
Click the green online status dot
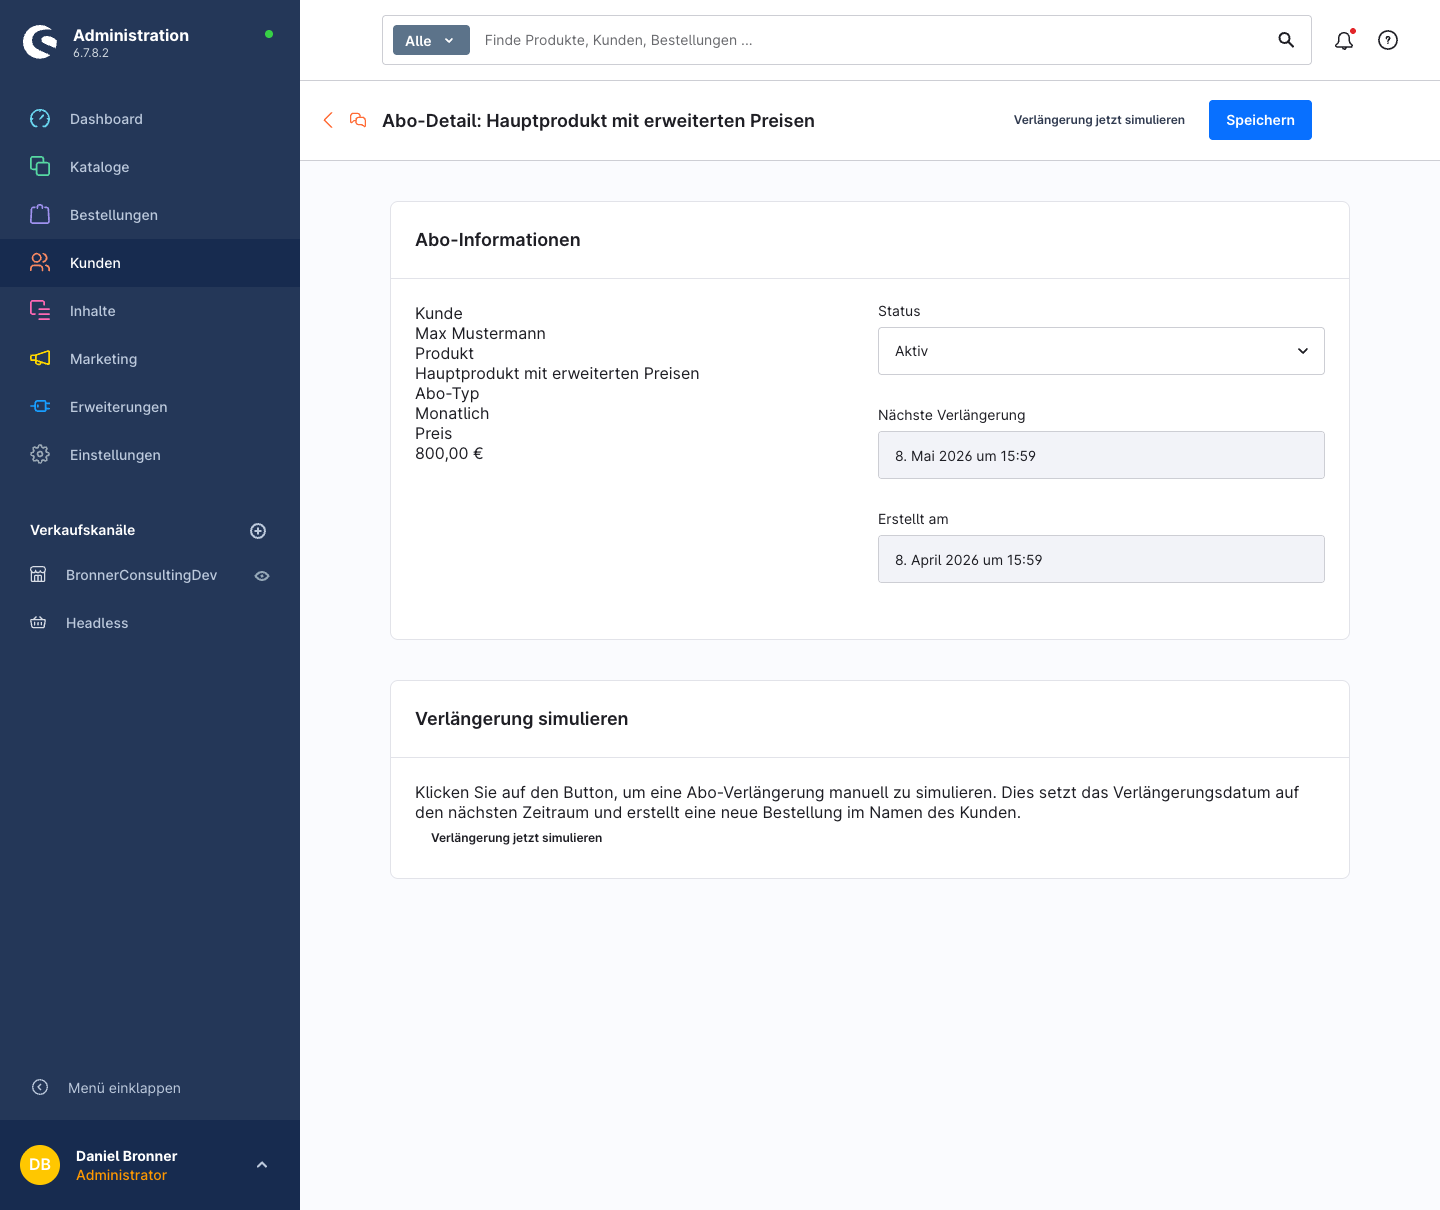coord(269,34)
